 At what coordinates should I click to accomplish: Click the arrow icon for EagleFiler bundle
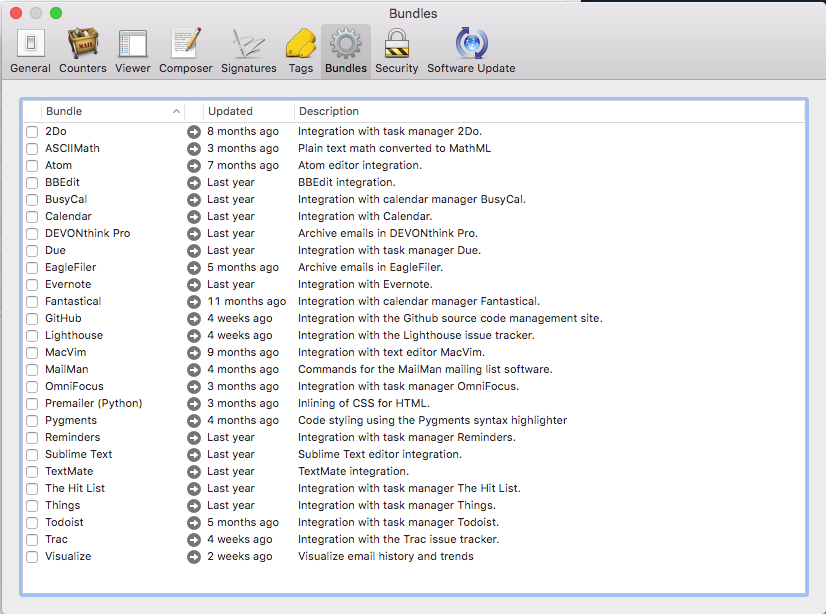point(194,268)
